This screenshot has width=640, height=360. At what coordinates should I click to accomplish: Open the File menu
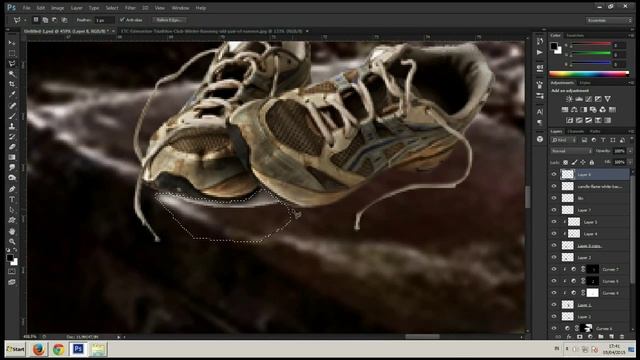pyautogui.click(x=27, y=8)
